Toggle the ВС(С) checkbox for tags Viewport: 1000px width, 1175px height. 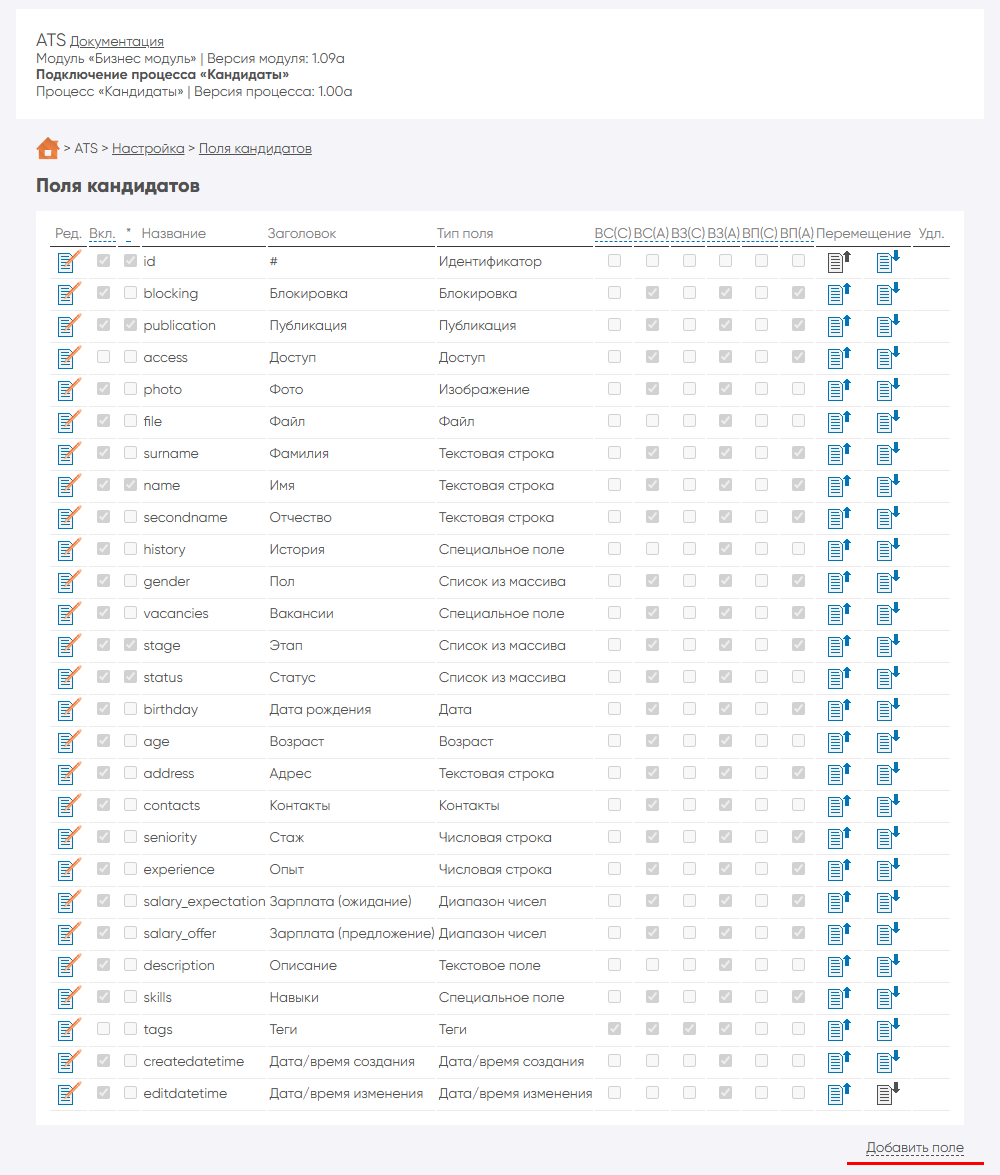pyautogui.click(x=614, y=1029)
